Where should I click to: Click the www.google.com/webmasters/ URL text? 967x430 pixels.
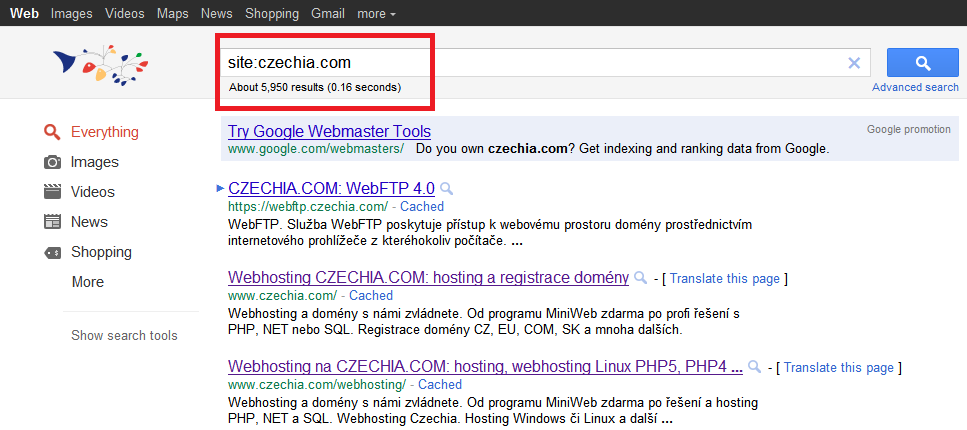tap(316, 149)
